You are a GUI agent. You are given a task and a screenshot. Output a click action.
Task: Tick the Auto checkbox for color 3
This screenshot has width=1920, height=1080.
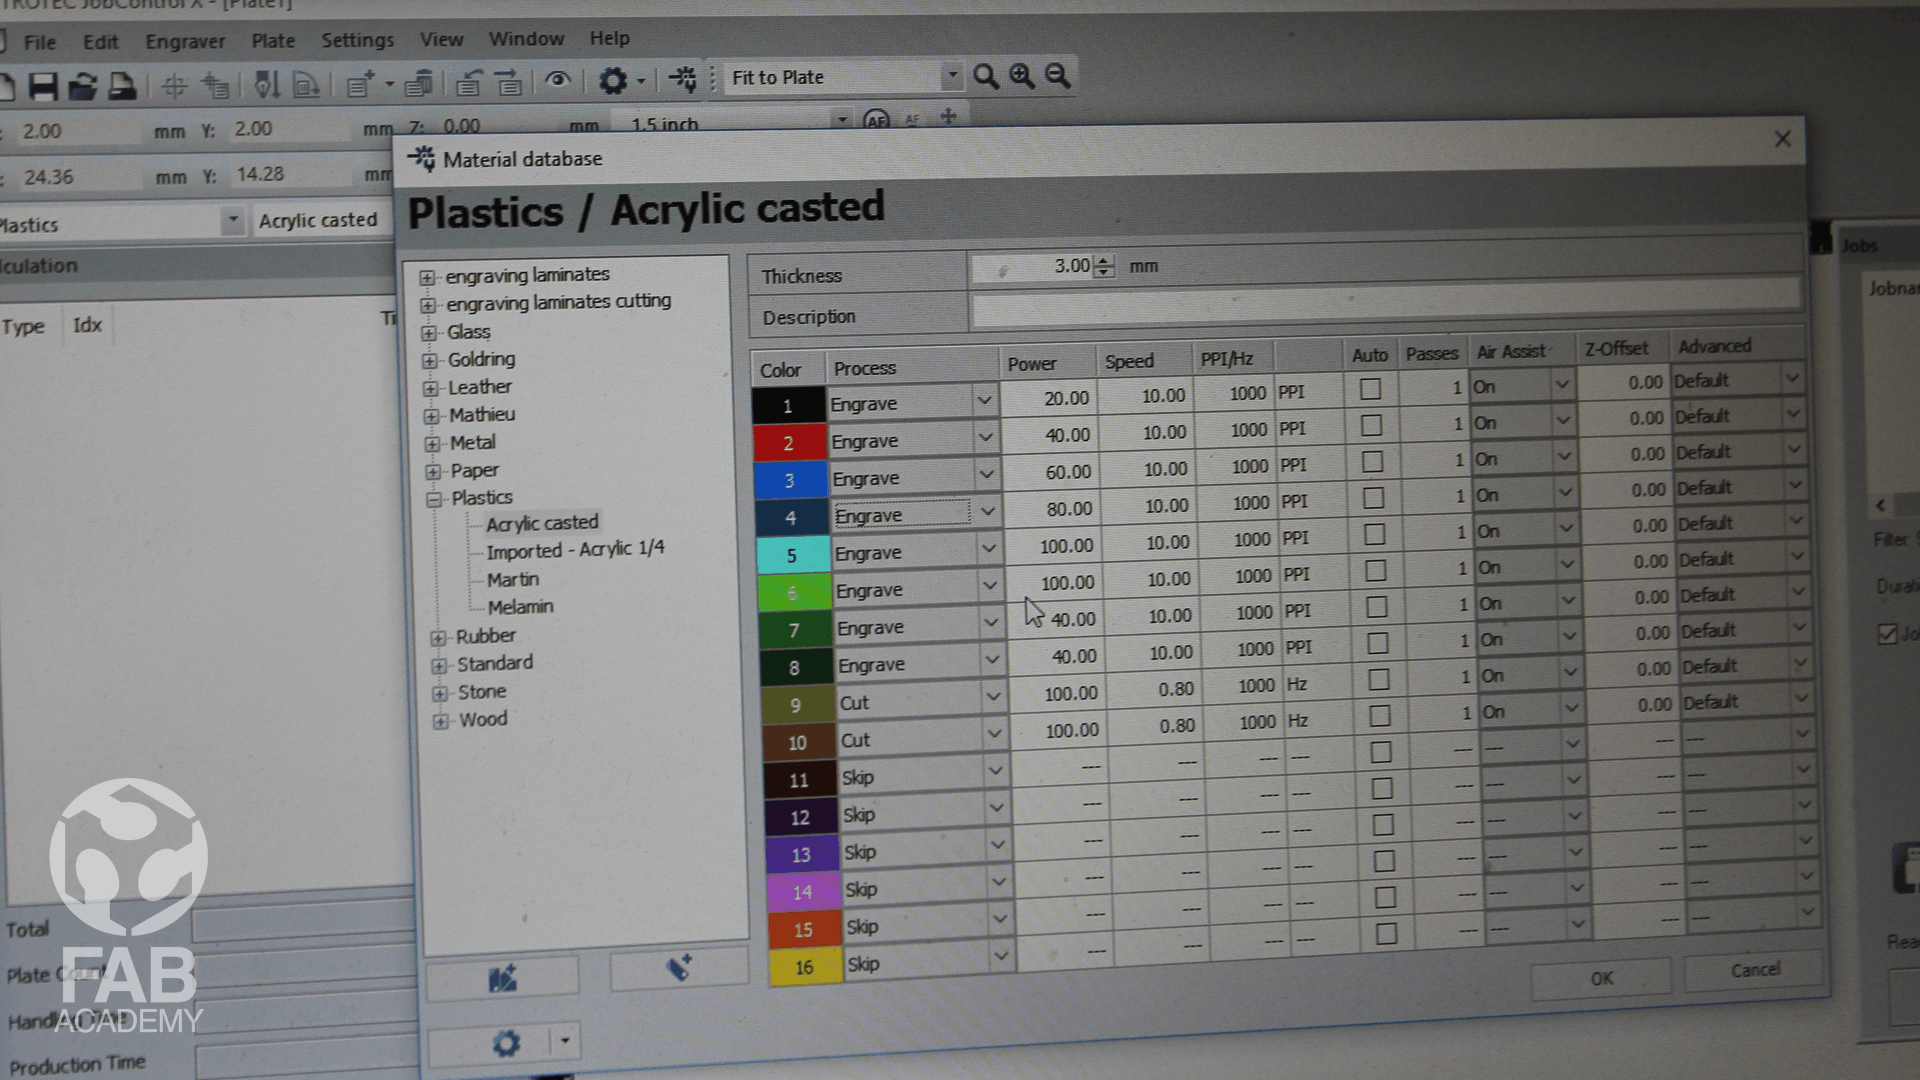point(1372,462)
